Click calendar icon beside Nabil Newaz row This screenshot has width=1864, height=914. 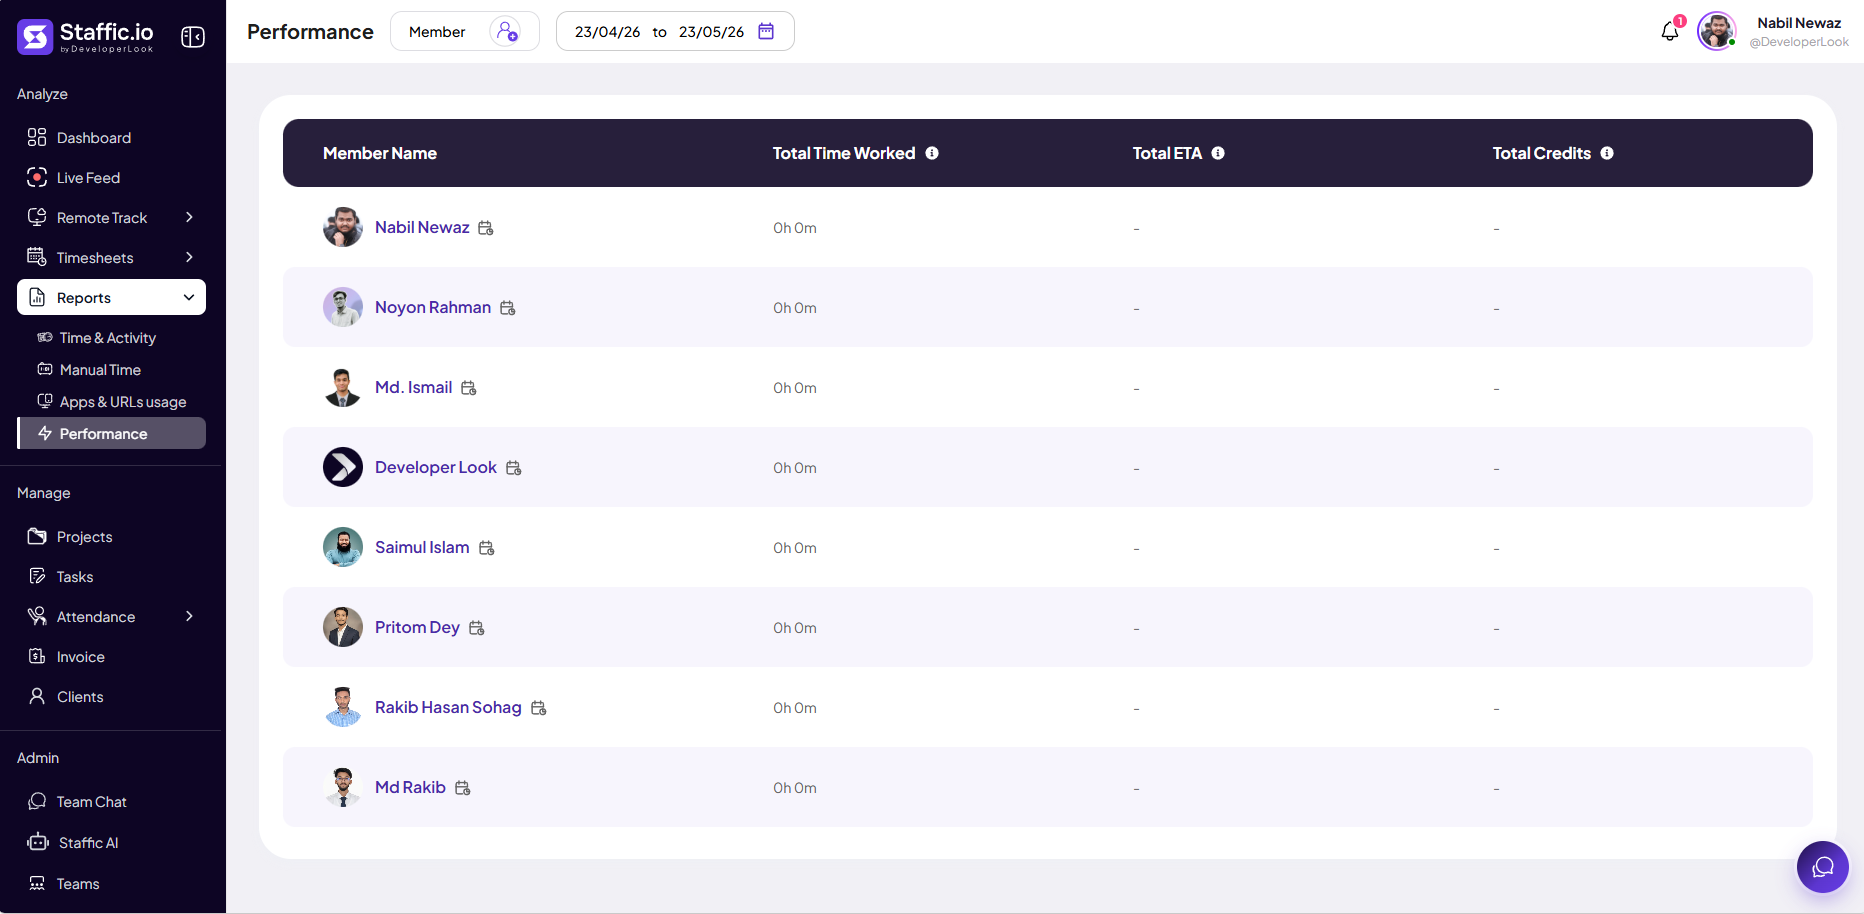click(x=486, y=228)
